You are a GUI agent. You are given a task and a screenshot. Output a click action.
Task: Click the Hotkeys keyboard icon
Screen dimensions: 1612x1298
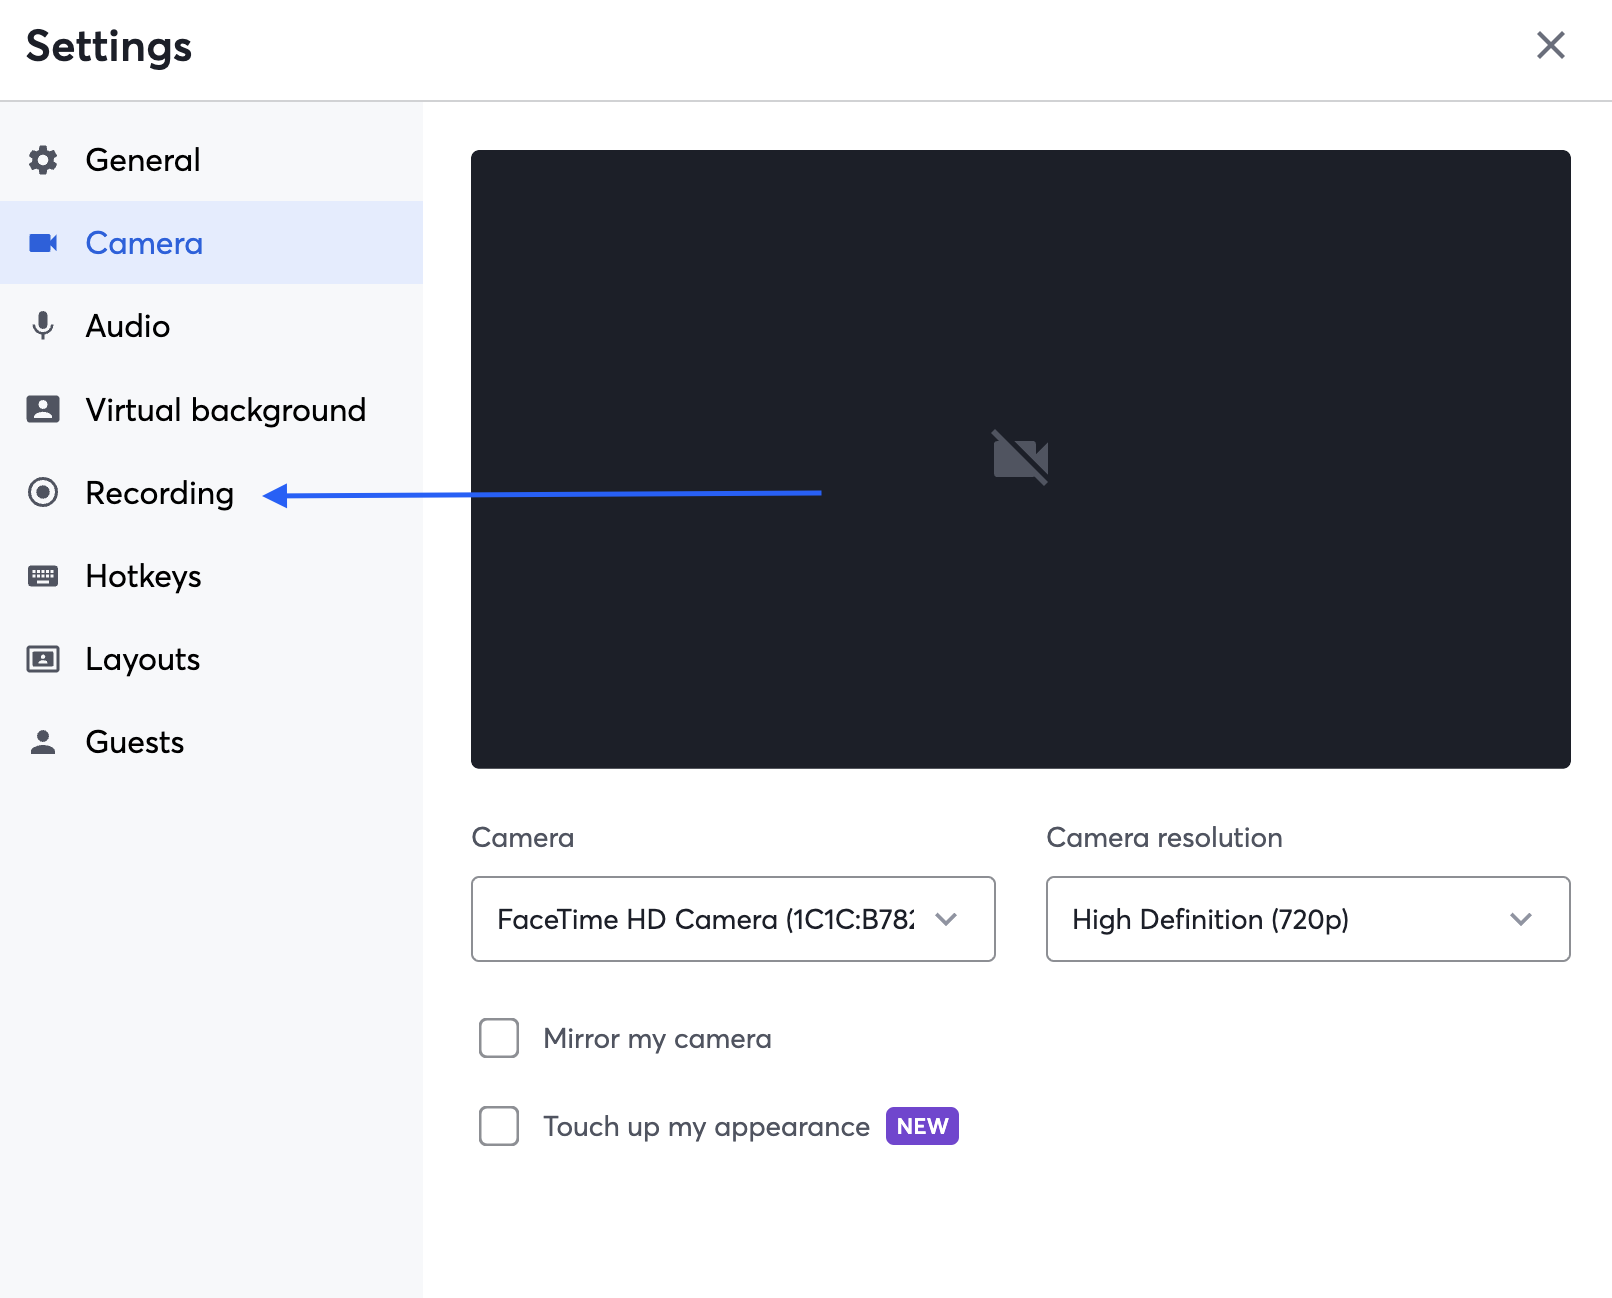click(x=43, y=576)
